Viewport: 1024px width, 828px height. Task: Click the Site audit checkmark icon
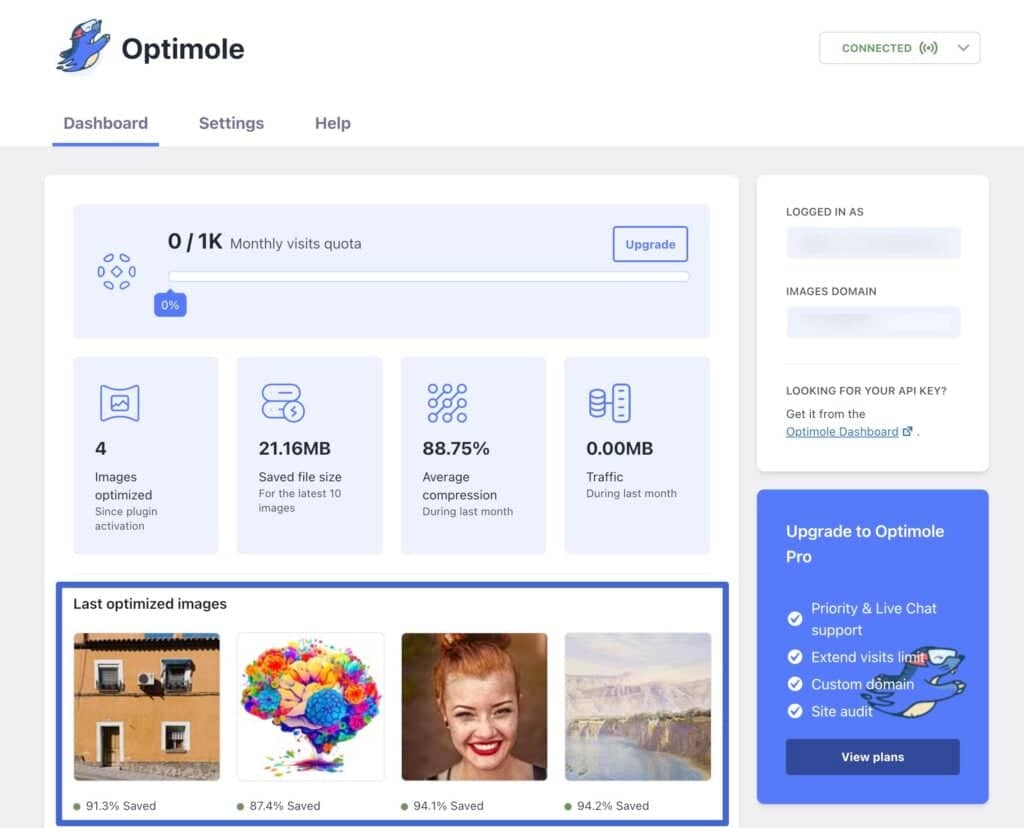795,711
